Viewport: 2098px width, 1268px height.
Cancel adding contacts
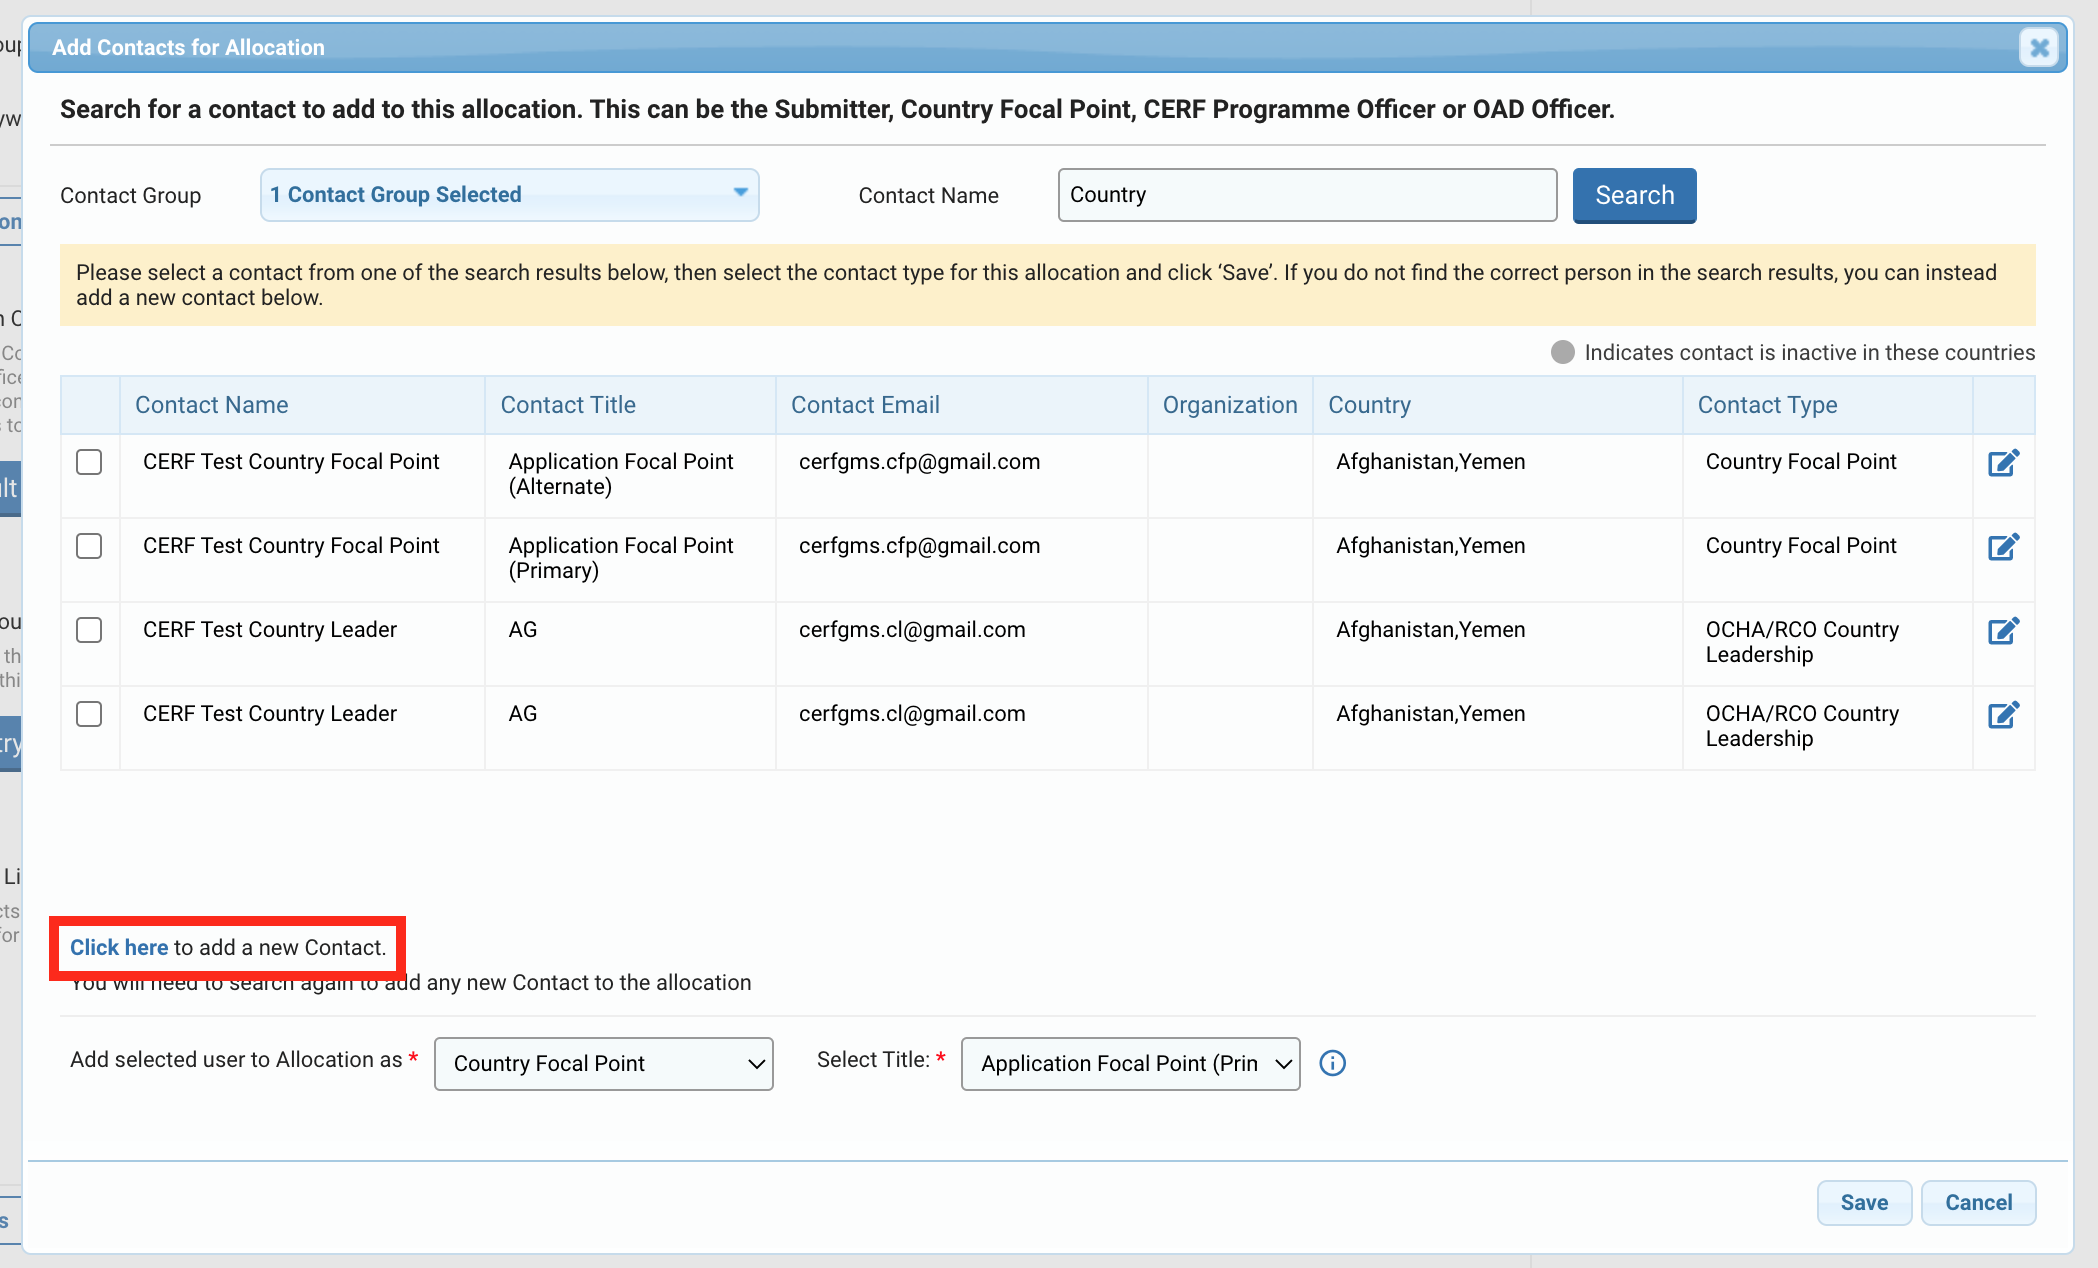1978,1203
